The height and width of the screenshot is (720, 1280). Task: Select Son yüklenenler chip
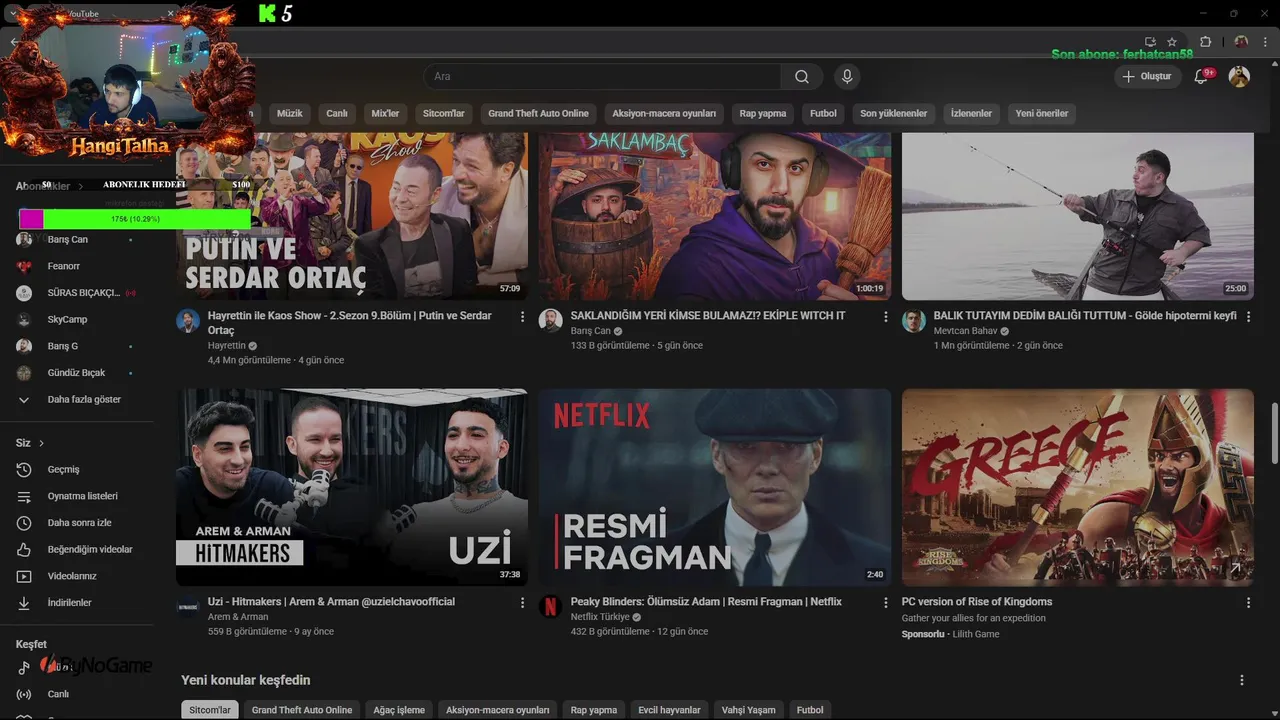pos(894,114)
